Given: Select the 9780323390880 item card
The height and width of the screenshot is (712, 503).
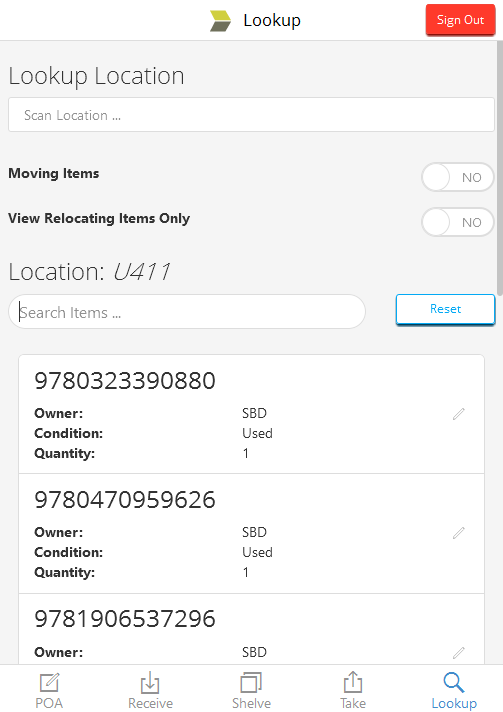Looking at the screenshot, I should 252,415.
